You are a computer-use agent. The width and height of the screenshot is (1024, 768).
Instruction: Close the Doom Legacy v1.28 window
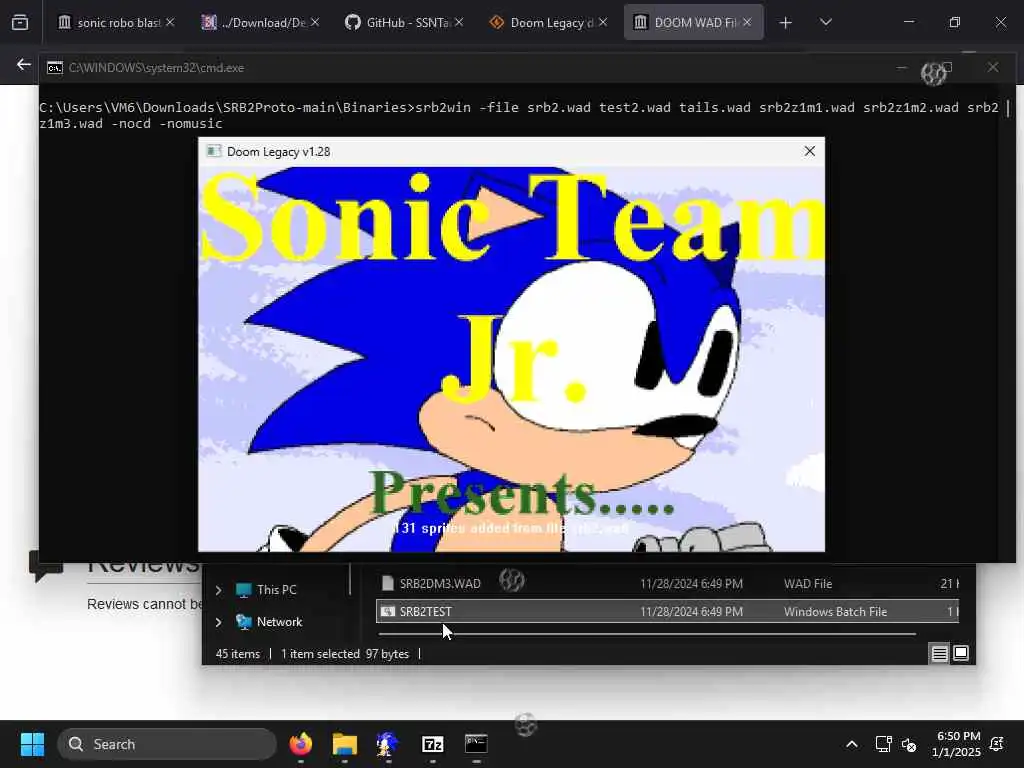[810, 152]
